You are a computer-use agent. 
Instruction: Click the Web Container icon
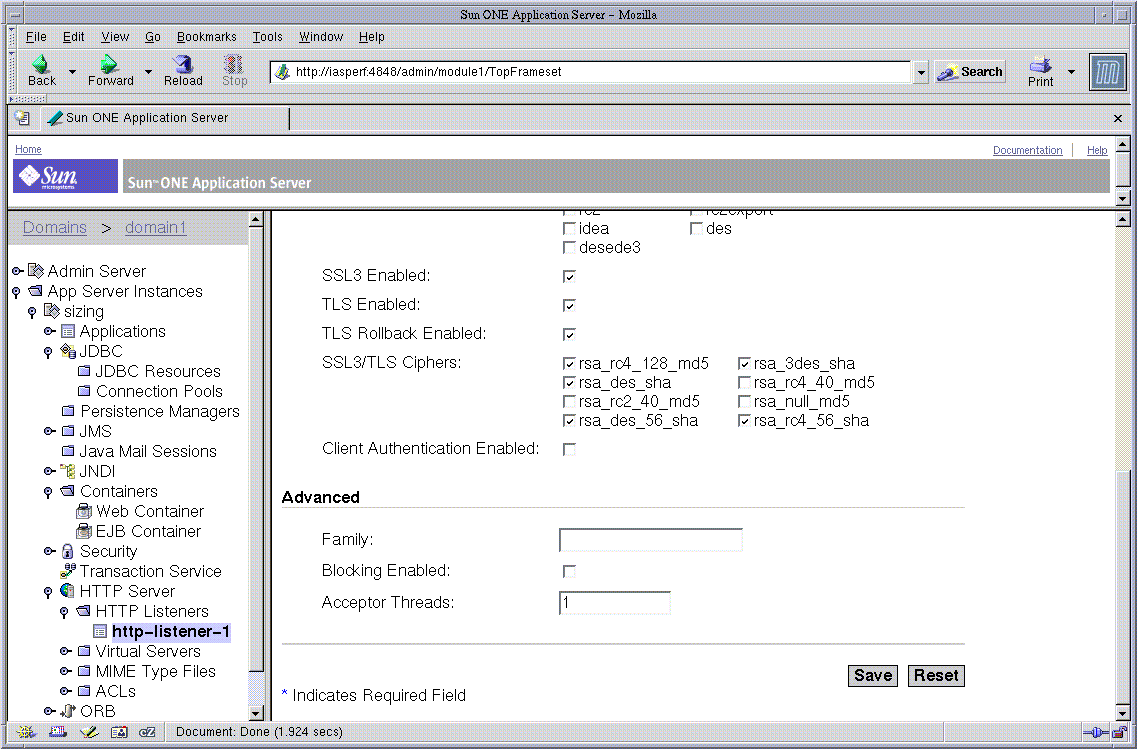point(84,511)
